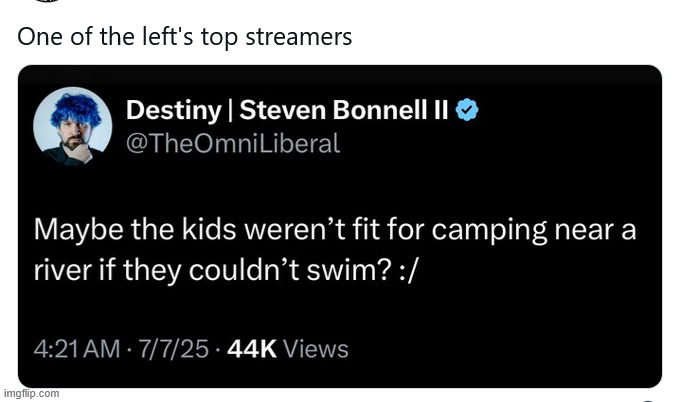Click the 'One of the left's top streamers' caption

[x=185, y=37]
